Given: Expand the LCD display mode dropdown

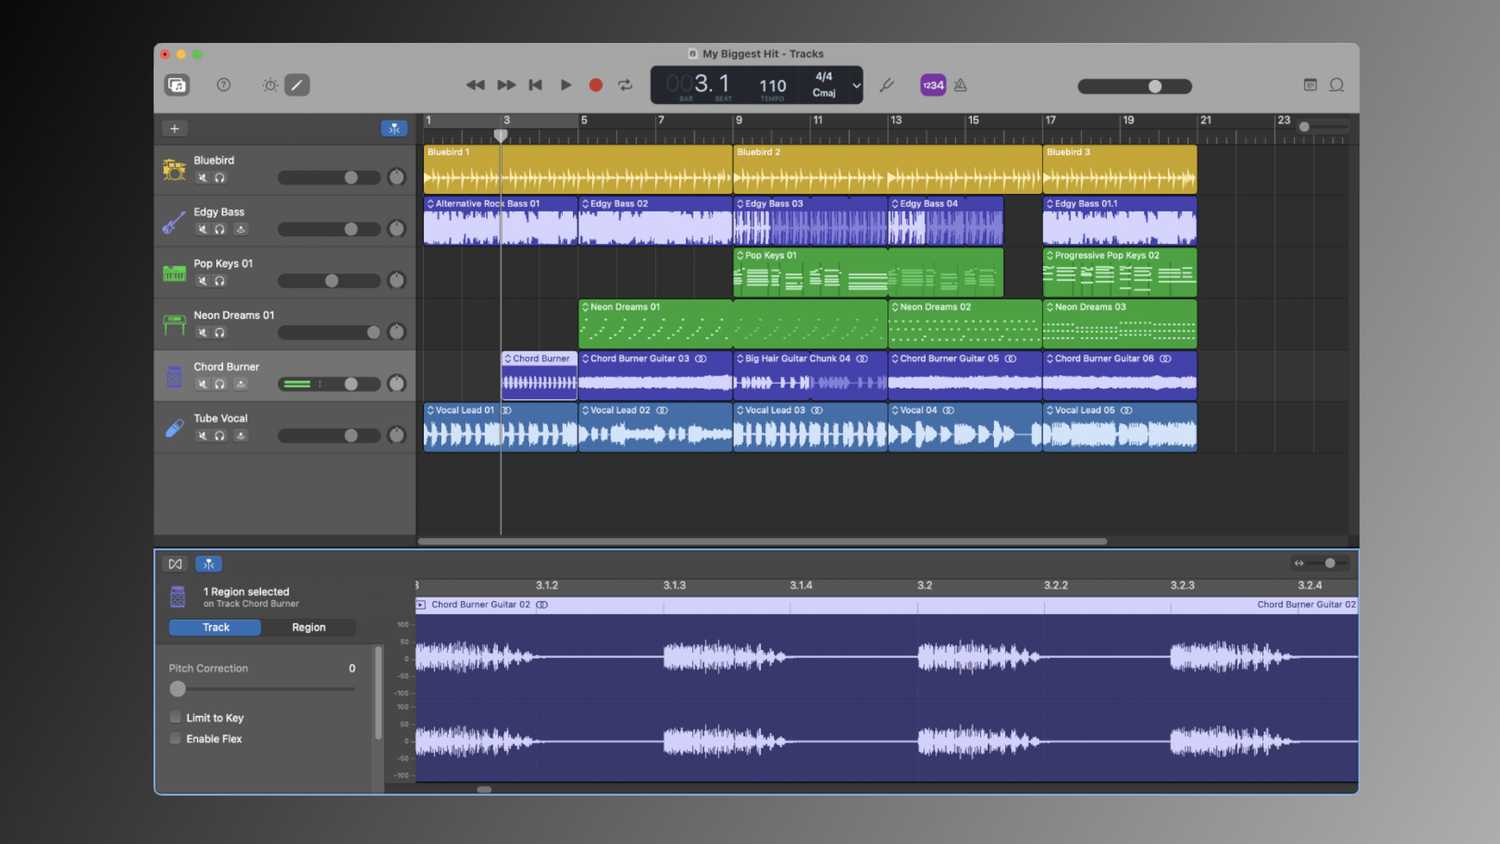Looking at the screenshot, I should 856,85.
